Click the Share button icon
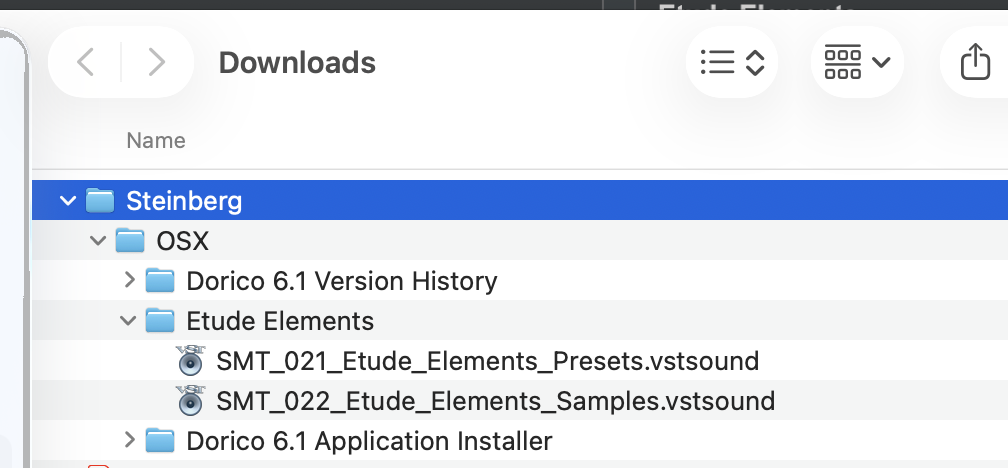Screen dimensions: 1008x468 pos(974,63)
